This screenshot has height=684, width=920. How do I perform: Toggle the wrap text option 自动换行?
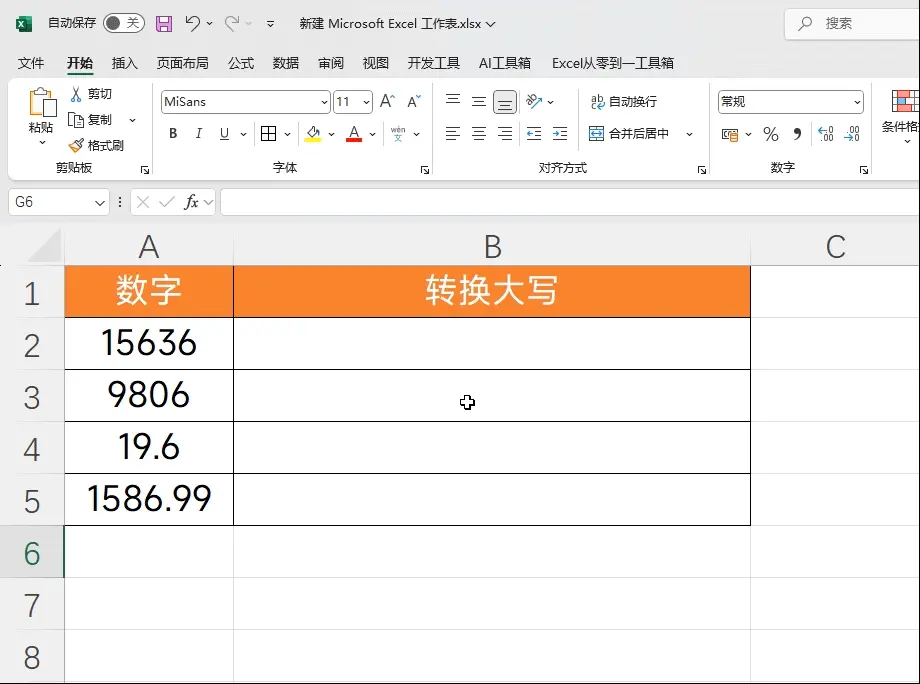point(623,102)
